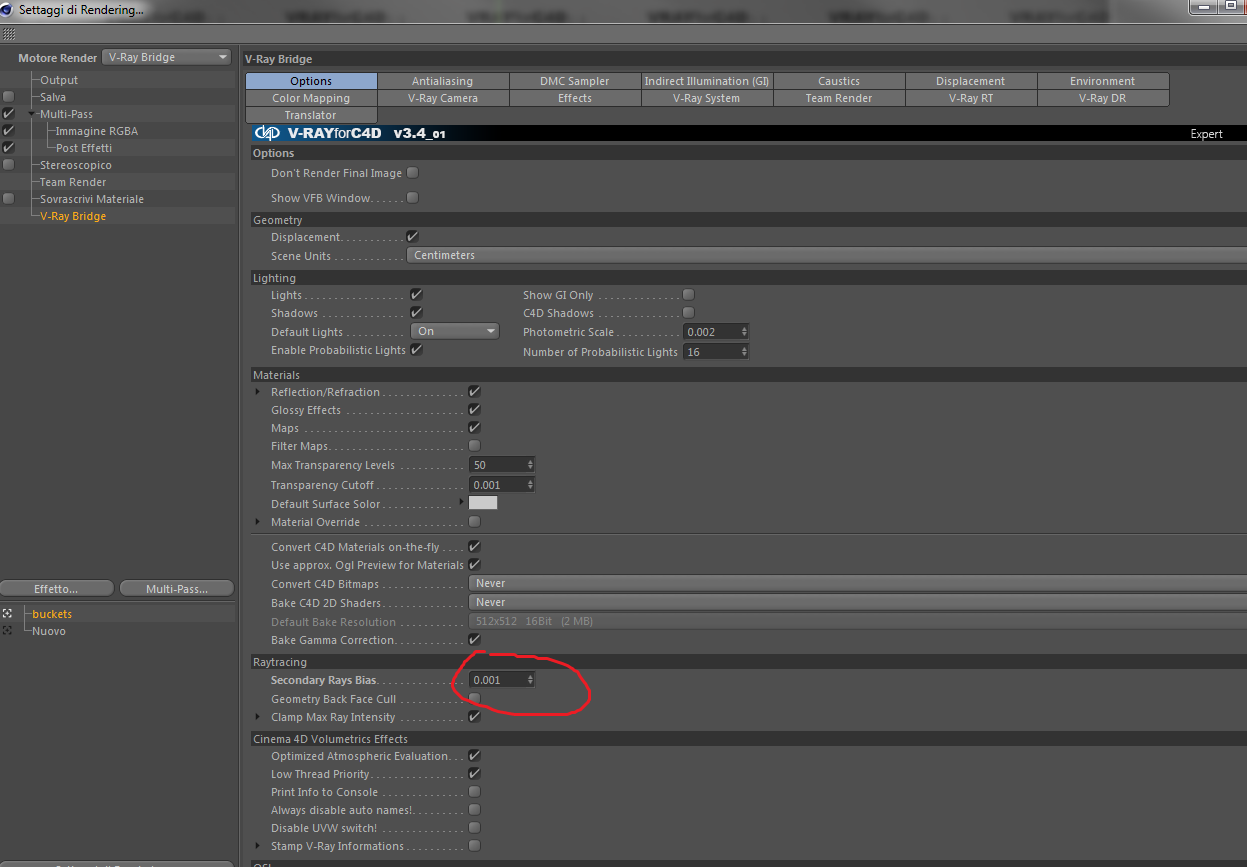
Task: Toggle the Glossy Effects checkbox
Action: pyautogui.click(x=474, y=410)
